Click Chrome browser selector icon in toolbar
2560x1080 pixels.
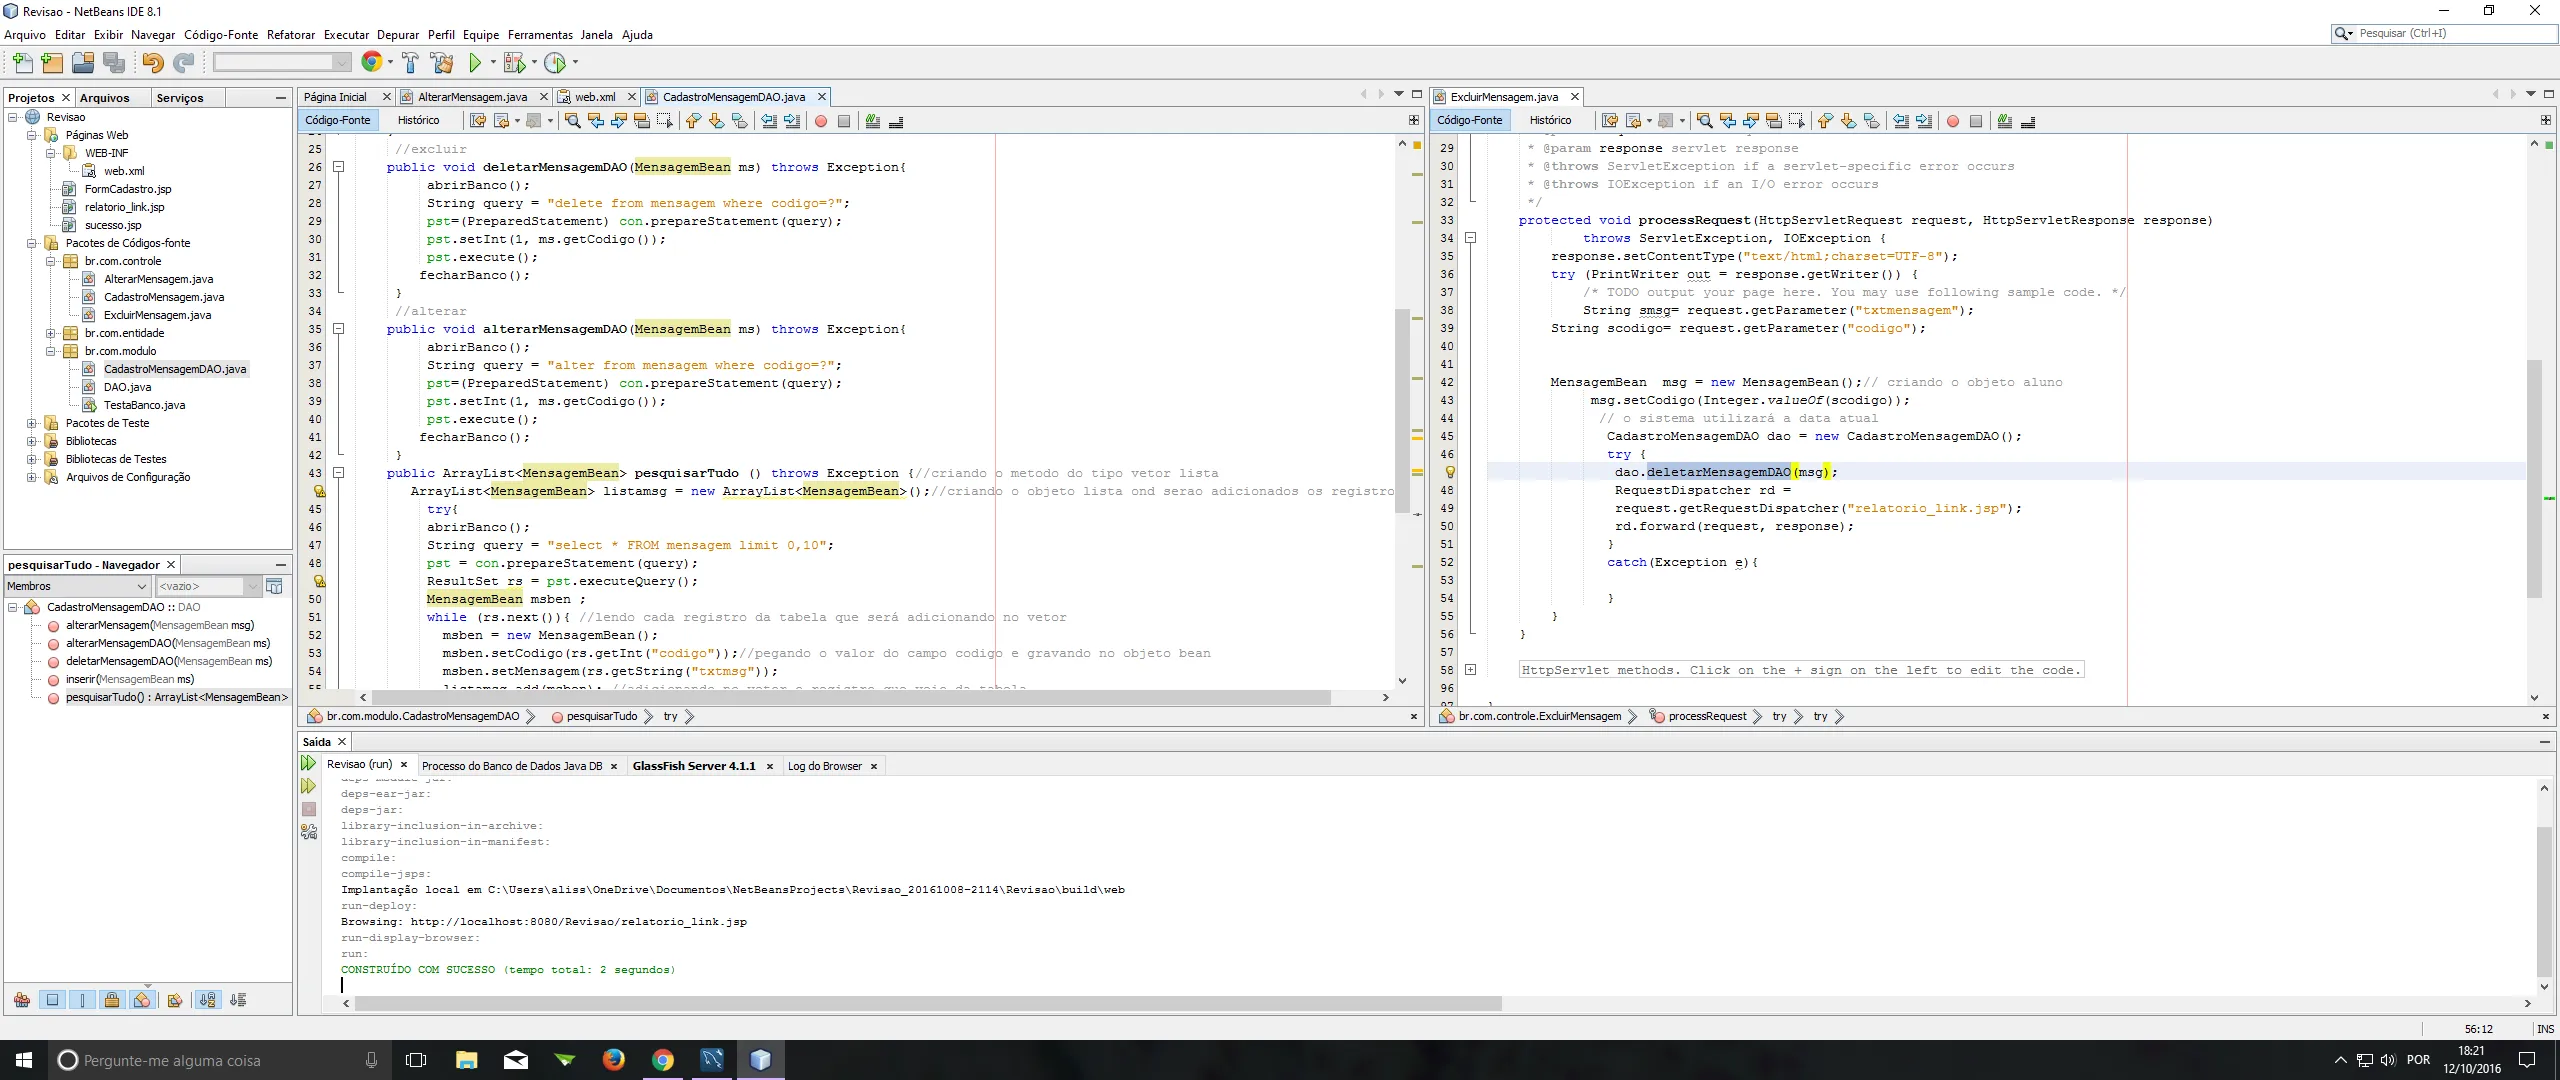371,63
